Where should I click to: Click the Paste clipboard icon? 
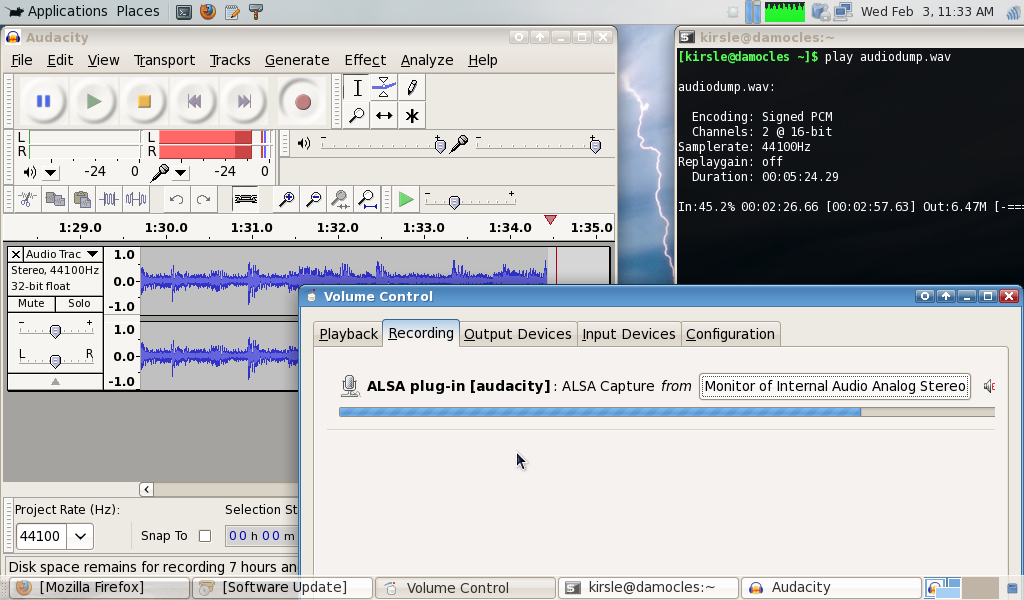[82, 199]
